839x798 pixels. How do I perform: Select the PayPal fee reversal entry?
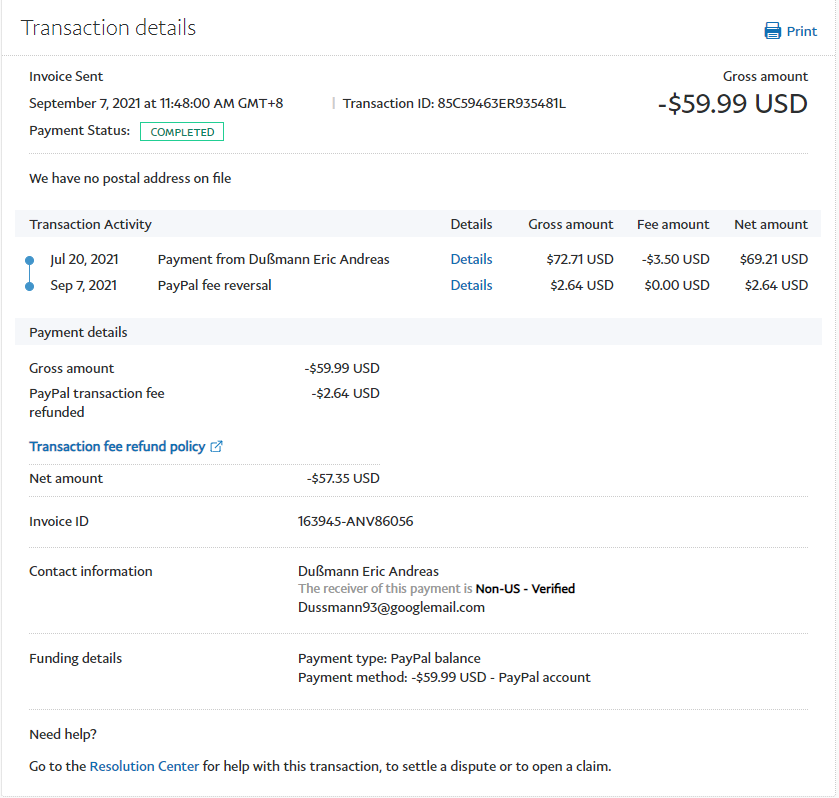[x=214, y=285]
